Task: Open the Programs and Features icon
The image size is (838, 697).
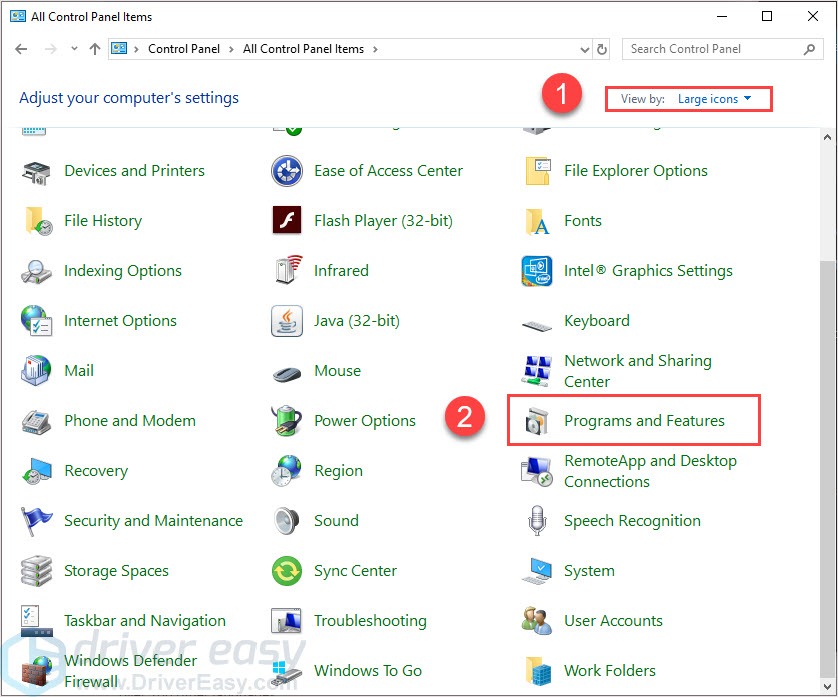Action: pyautogui.click(x=537, y=422)
